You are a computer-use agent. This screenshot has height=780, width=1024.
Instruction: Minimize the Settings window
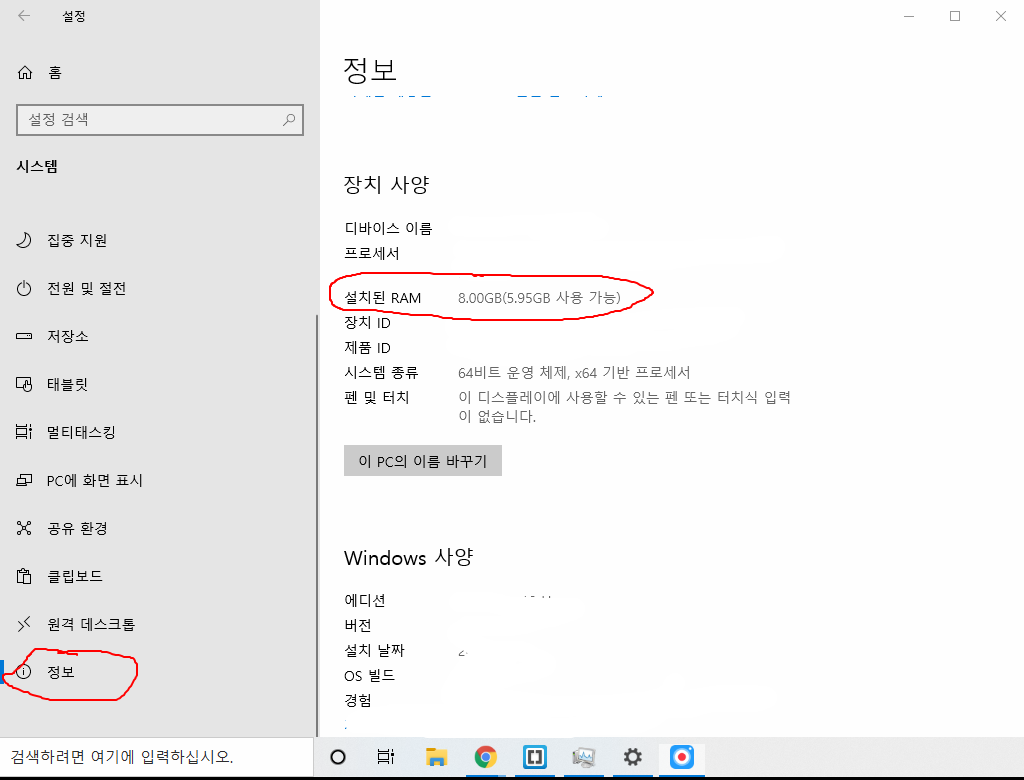tap(909, 16)
